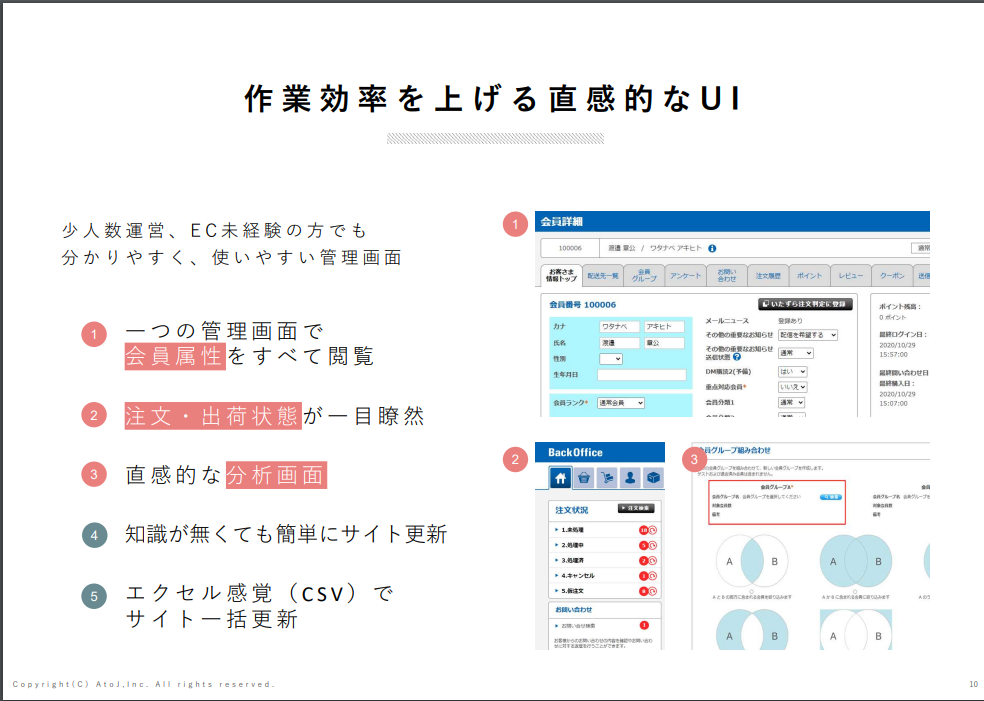Select the Venn diagram excluding the intersection
The height and width of the screenshot is (701, 984).
click(752, 631)
